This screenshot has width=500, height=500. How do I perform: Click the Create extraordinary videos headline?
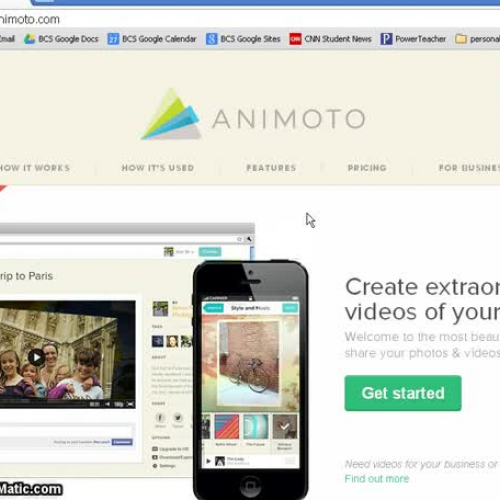pyautogui.click(x=422, y=299)
